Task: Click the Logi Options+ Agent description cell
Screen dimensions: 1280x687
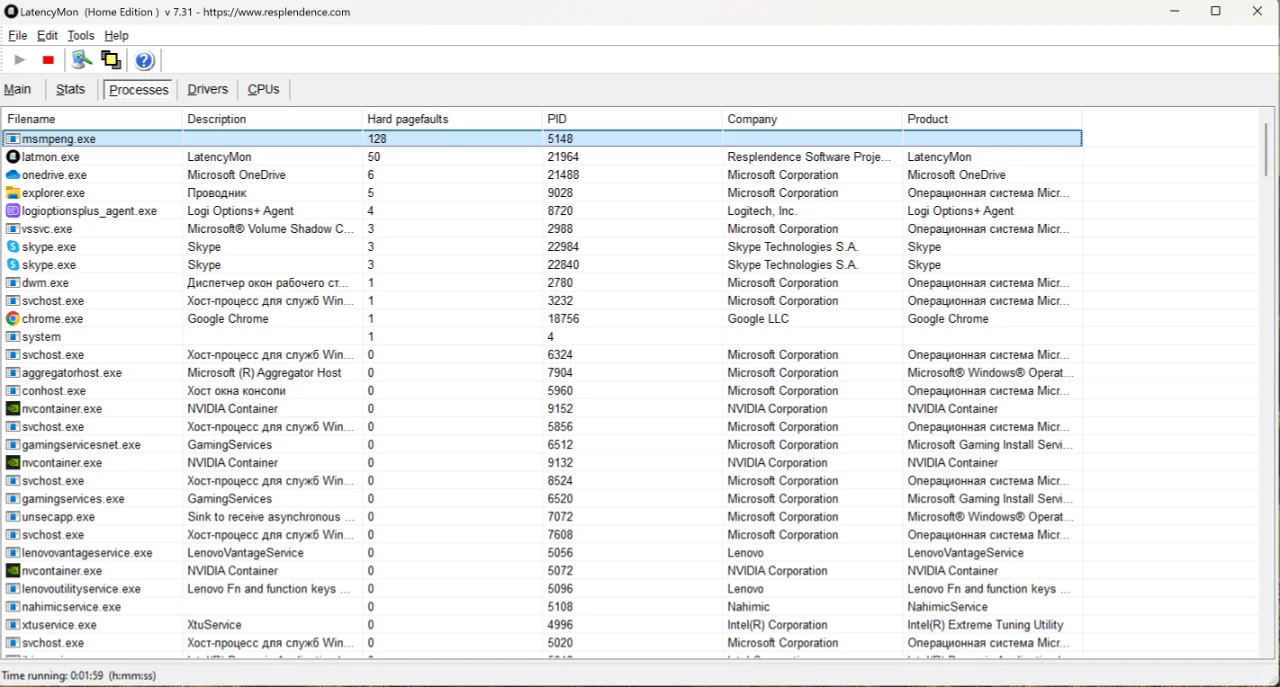Action: (x=241, y=211)
